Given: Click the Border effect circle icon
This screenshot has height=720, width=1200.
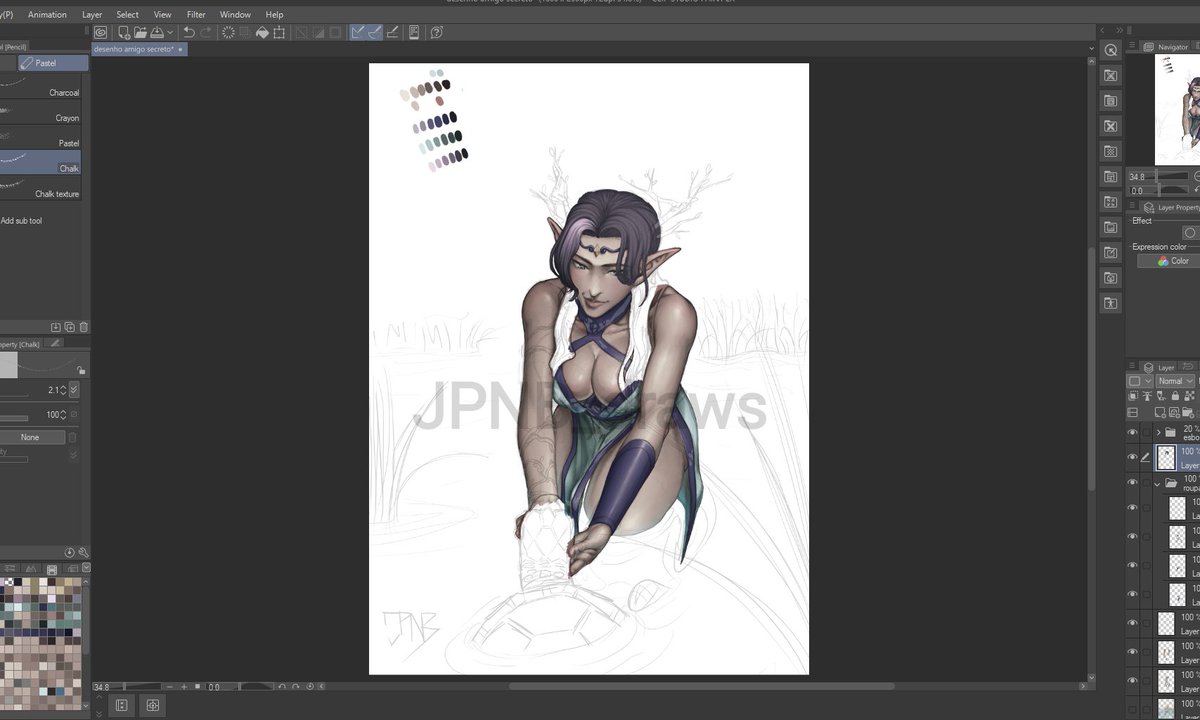Looking at the screenshot, I should 1190,233.
